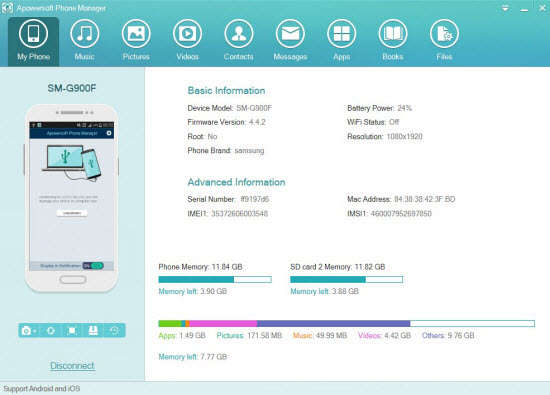Viewport: 550px width, 395px height.
Task: Open the Files section
Action: coord(444,41)
